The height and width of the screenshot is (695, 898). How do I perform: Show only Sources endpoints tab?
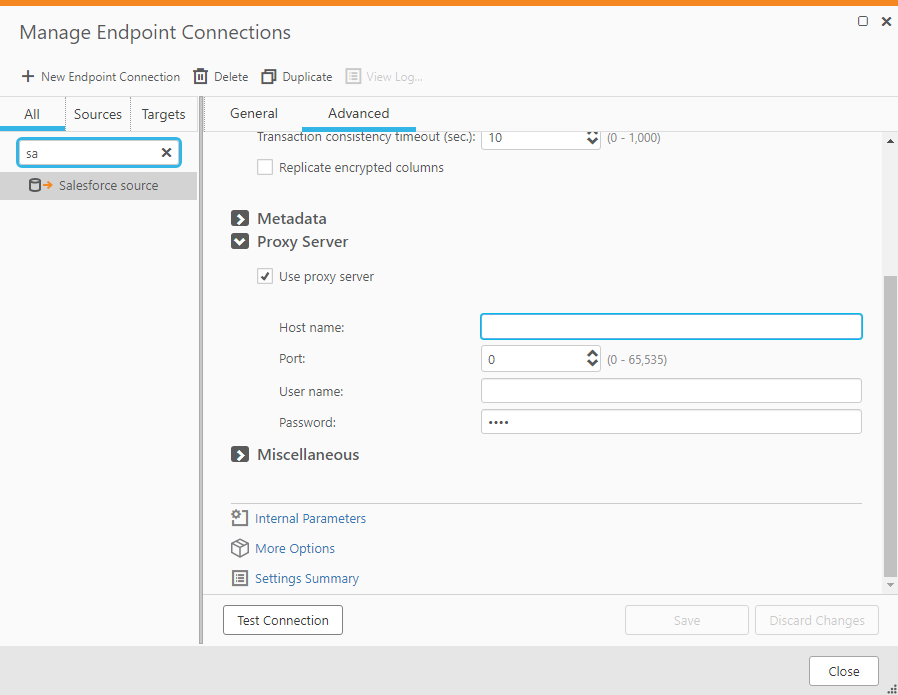point(98,114)
